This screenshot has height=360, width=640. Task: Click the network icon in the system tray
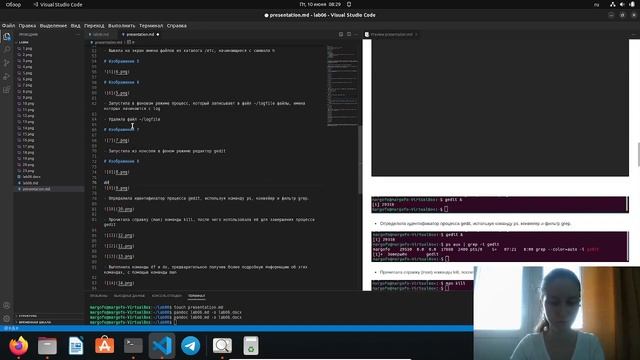613,4
